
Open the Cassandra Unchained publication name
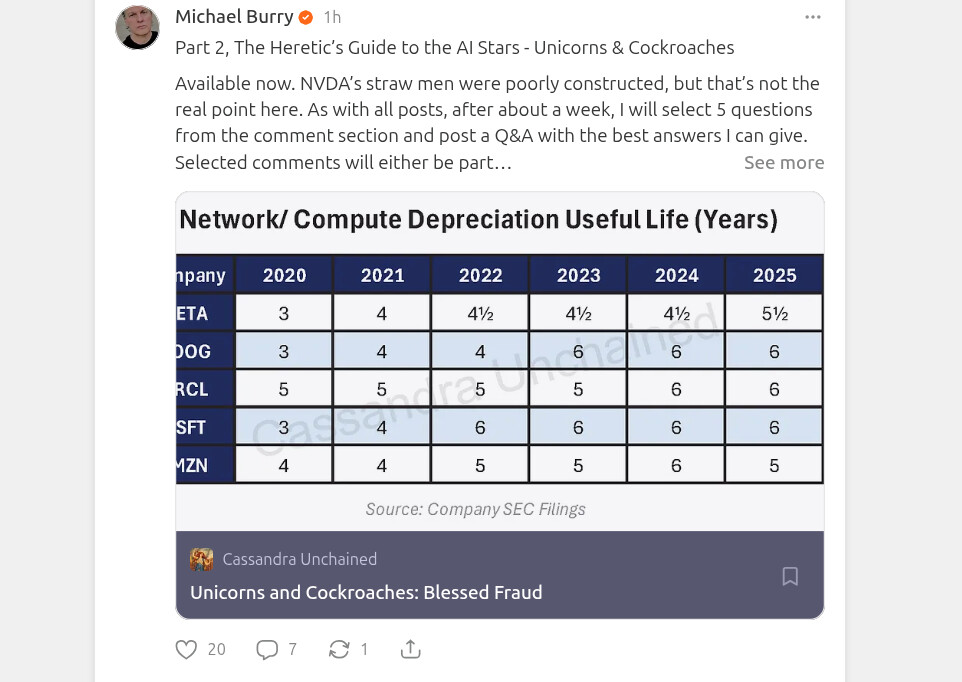coord(299,559)
